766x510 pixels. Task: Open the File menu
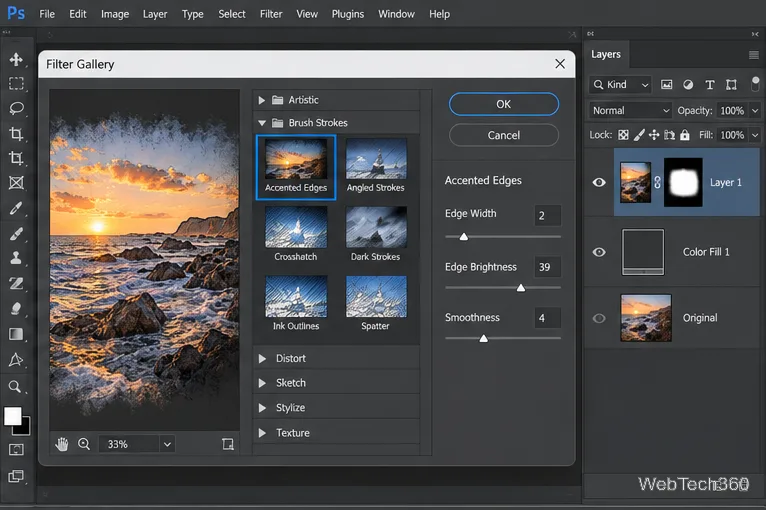point(47,14)
